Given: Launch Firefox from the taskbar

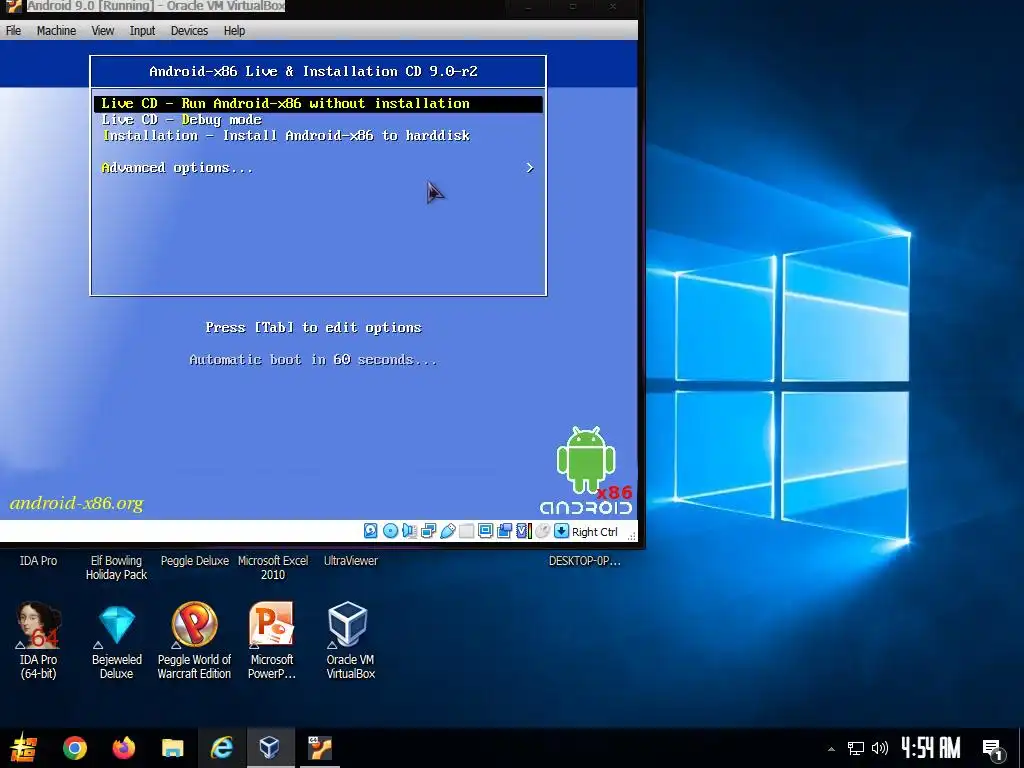Looking at the screenshot, I should point(123,748).
